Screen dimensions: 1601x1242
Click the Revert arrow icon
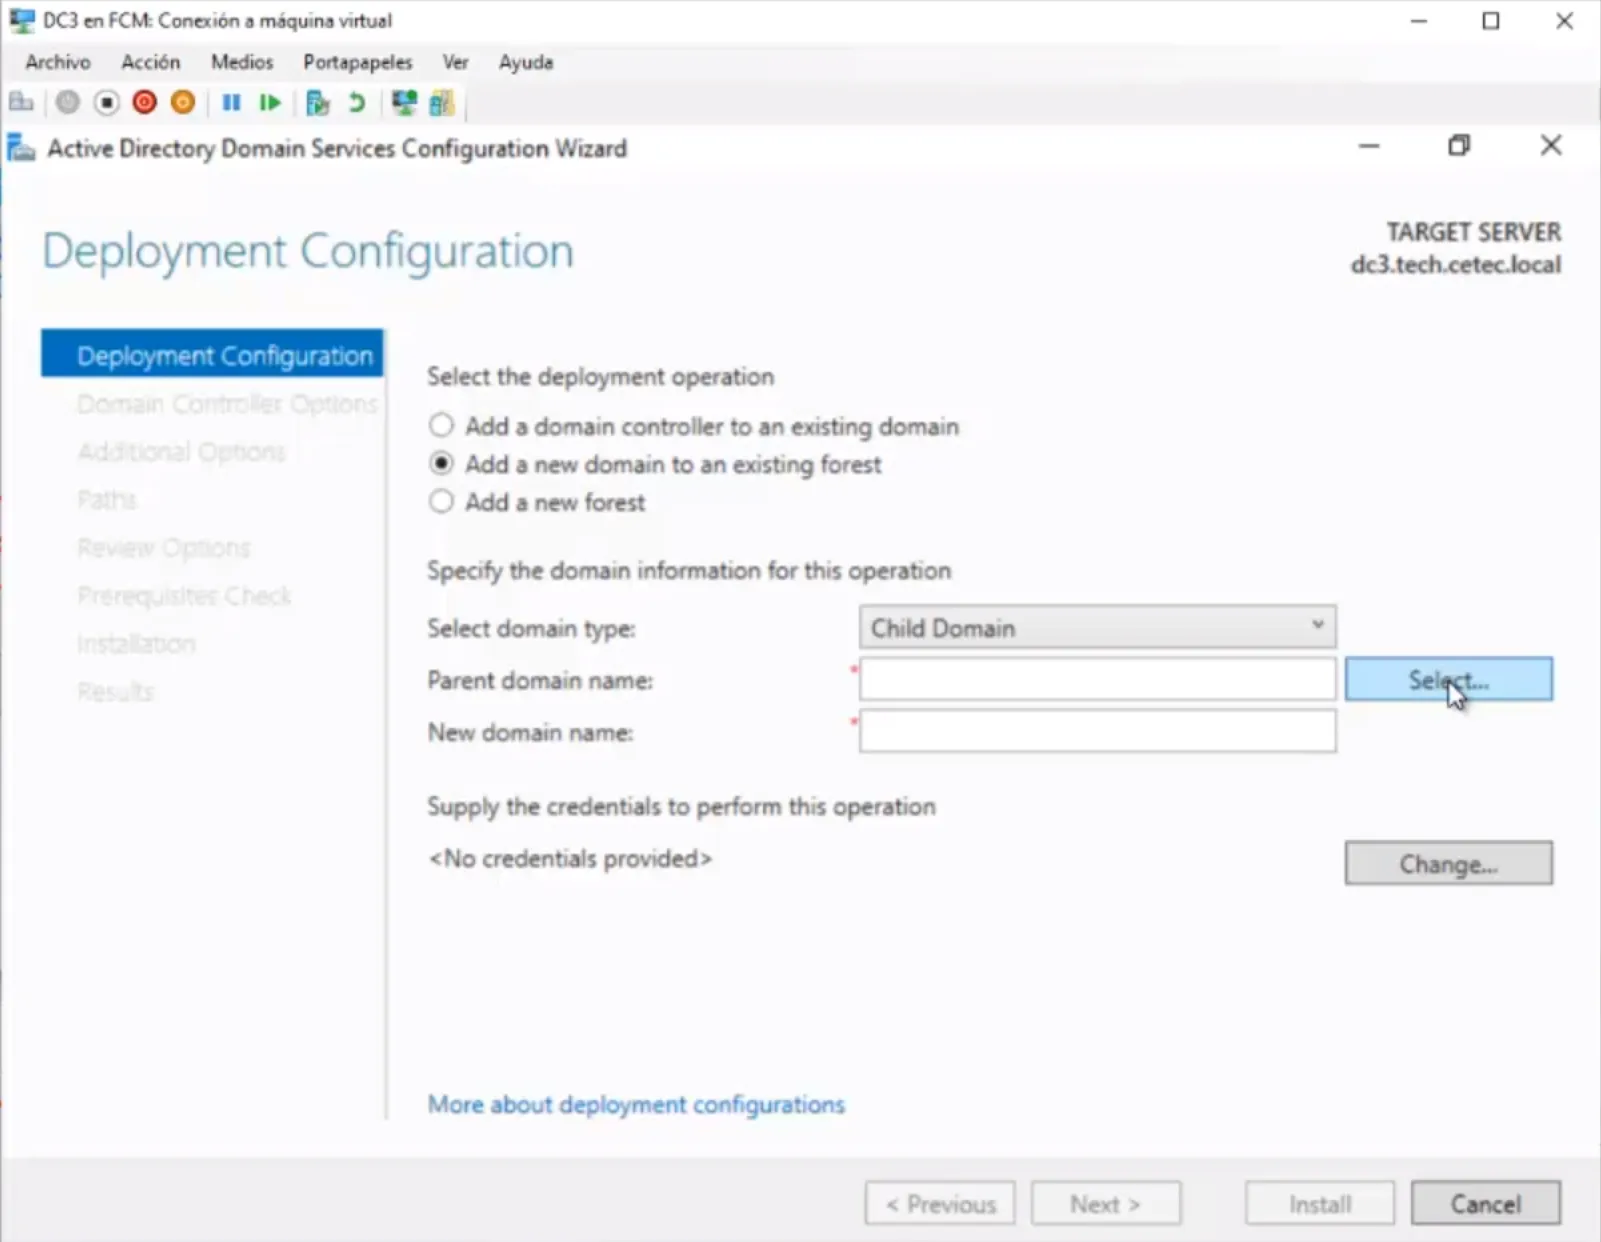pyautogui.click(x=356, y=102)
